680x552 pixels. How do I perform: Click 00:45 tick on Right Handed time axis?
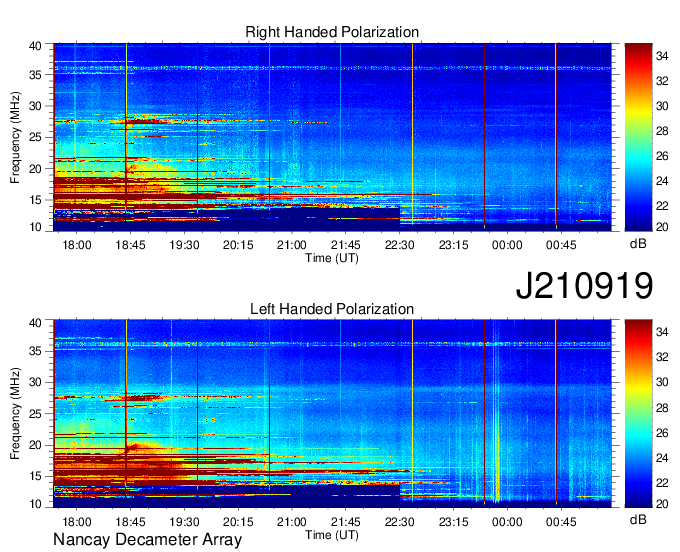pyautogui.click(x=561, y=245)
